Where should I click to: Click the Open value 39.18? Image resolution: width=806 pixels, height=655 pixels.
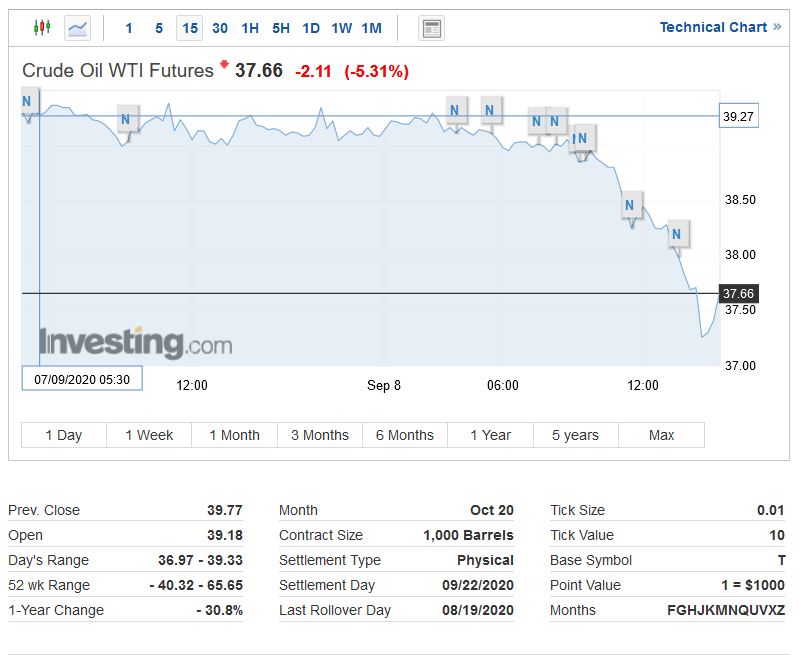click(x=225, y=535)
